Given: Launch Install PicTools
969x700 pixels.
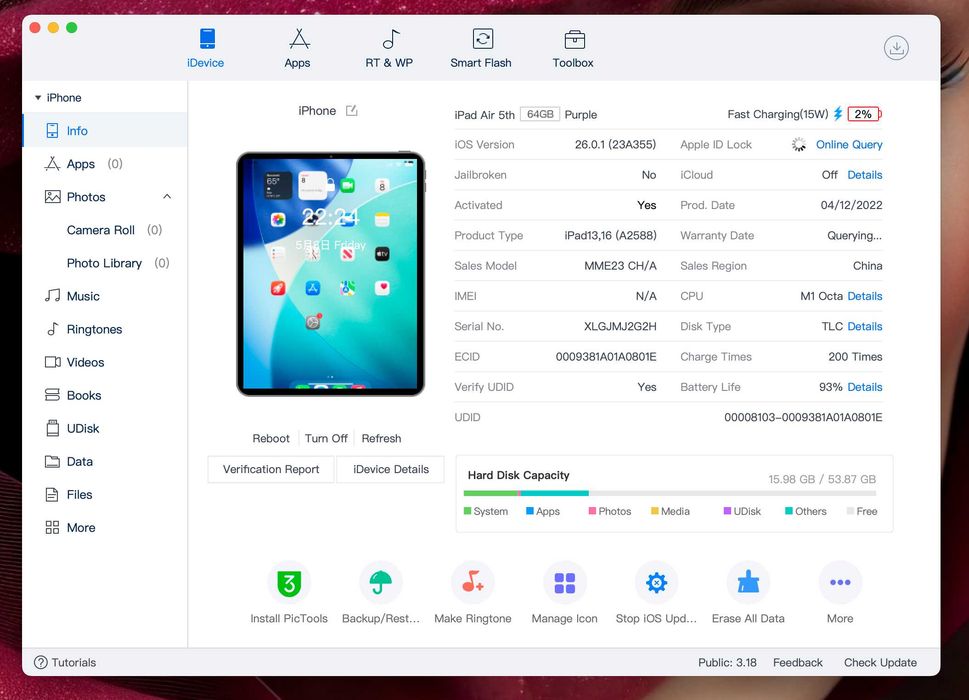Looking at the screenshot, I should 289,593.
